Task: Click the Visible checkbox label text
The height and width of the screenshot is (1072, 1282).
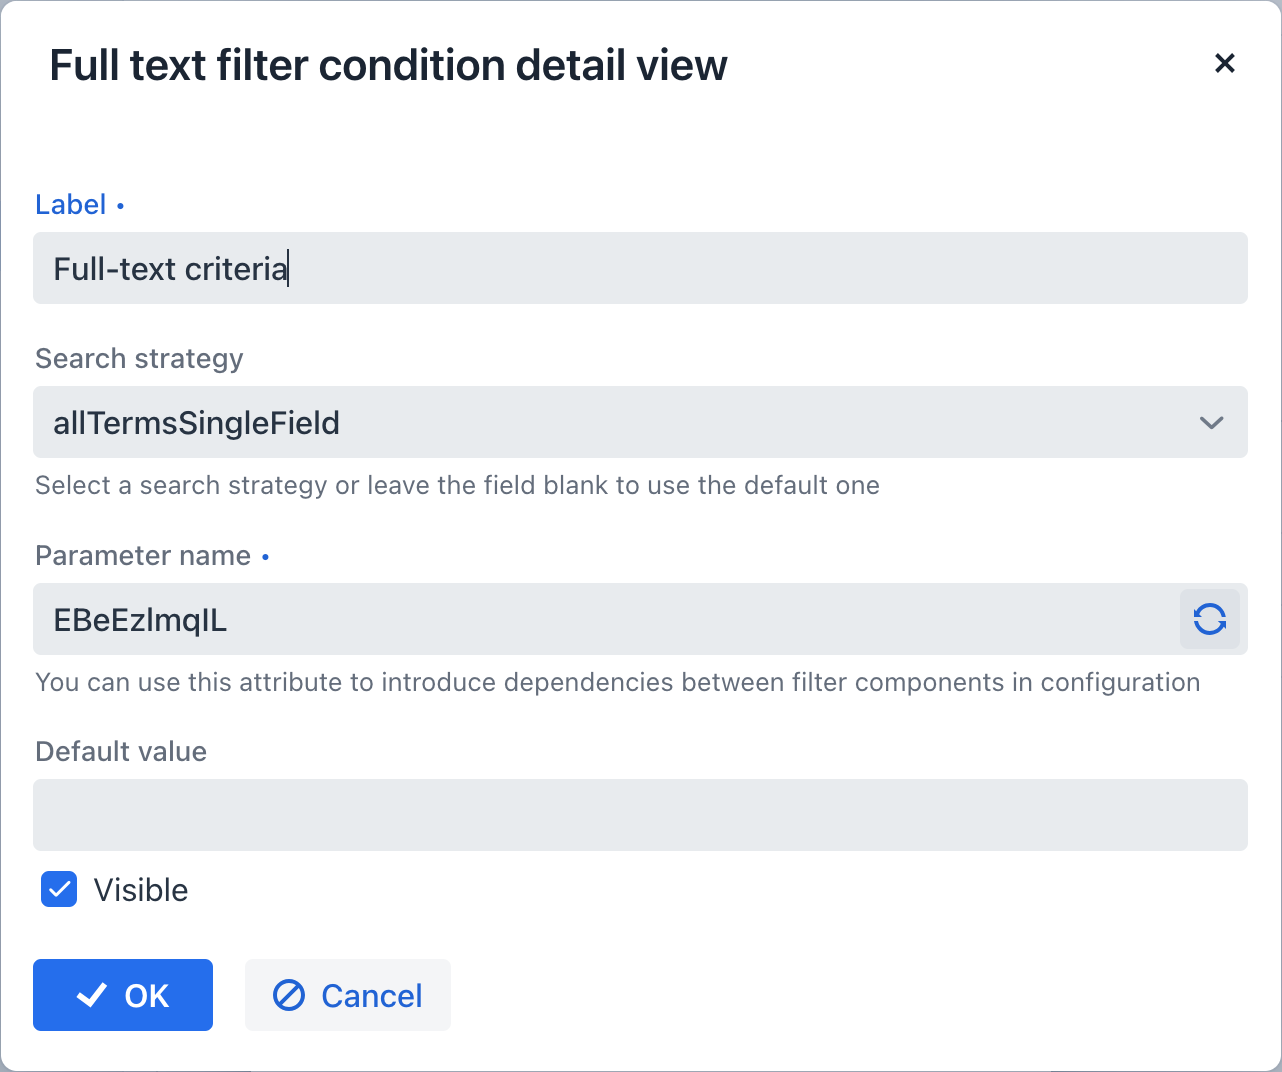Action: (x=141, y=890)
